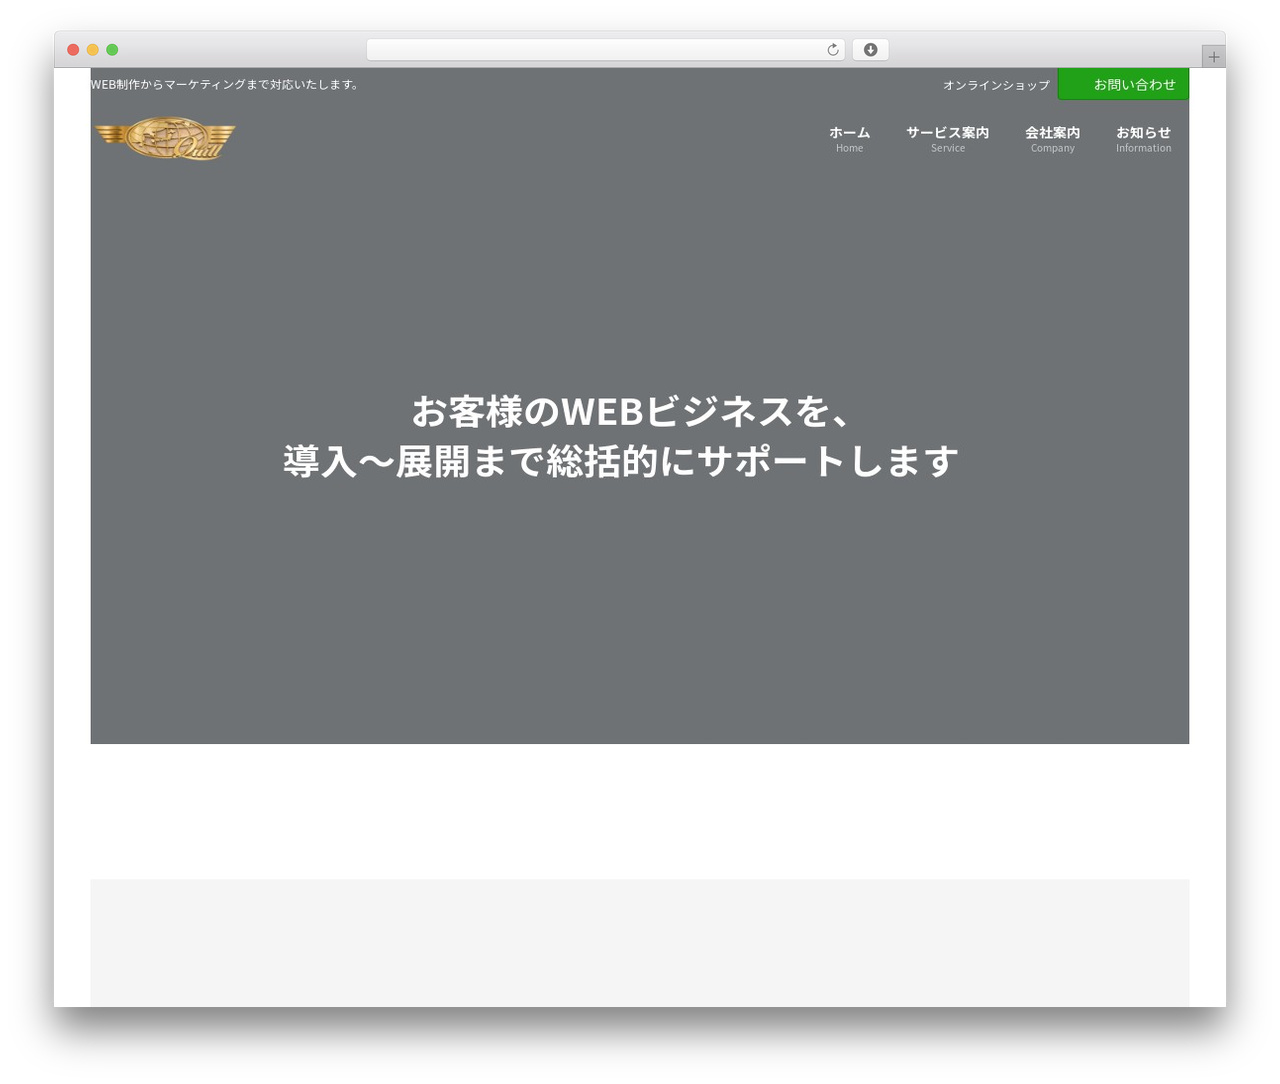Click tagline WEB制作からマーケティングまで対応いたします
This screenshot has height=1084, width=1280.
tap(226, 84)
